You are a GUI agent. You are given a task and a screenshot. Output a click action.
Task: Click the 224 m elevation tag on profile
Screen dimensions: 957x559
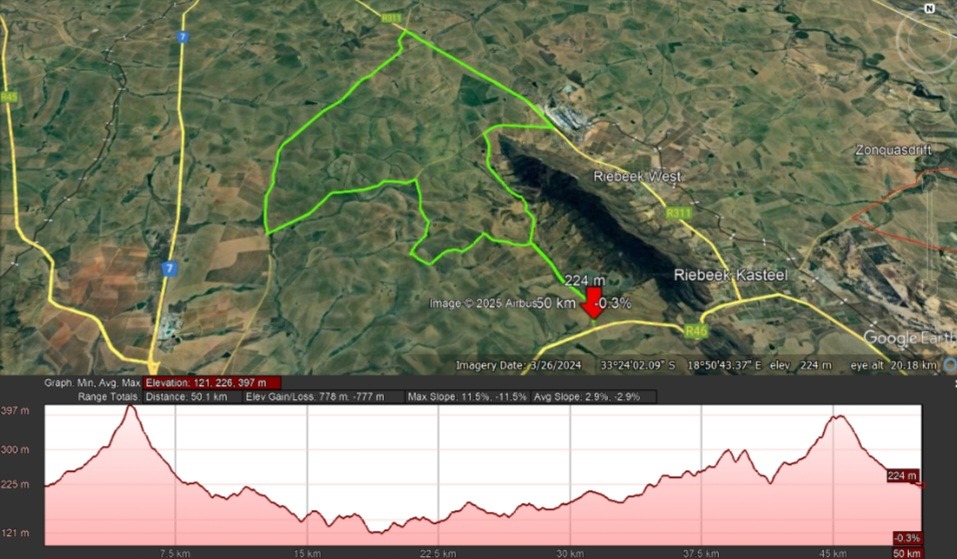pos(902,476)
